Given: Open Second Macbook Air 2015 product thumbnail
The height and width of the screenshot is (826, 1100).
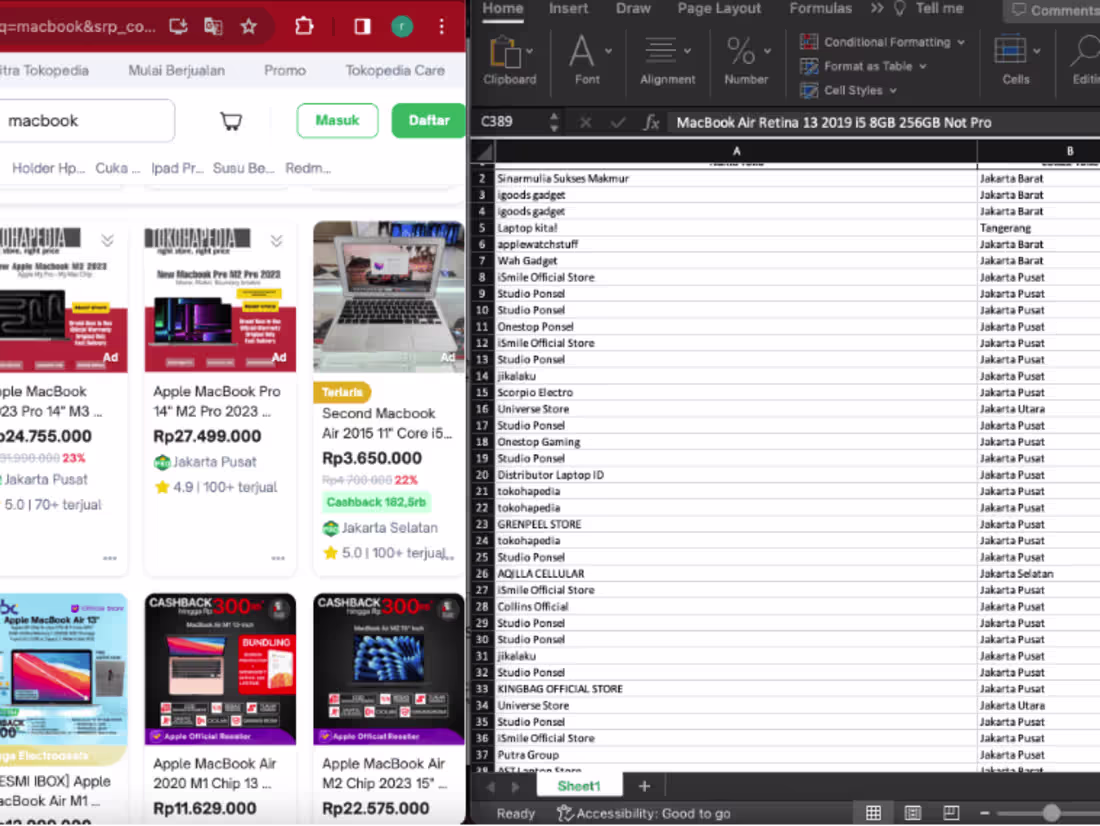Looking at the screenshot, I should [x=389, y=296].
